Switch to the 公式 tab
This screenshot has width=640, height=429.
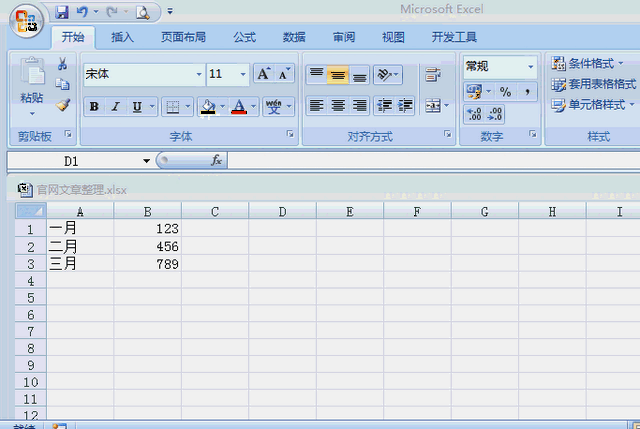pos(244,38)
